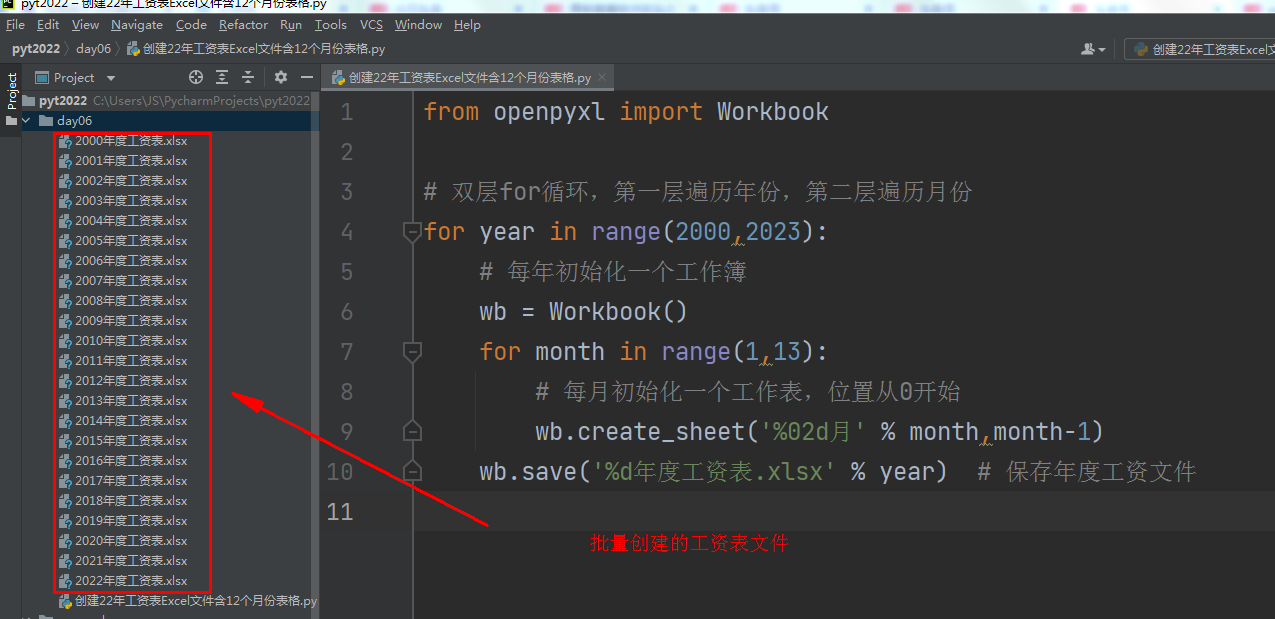Open the Code With Me user dropdown

[x=1093, y=48]
